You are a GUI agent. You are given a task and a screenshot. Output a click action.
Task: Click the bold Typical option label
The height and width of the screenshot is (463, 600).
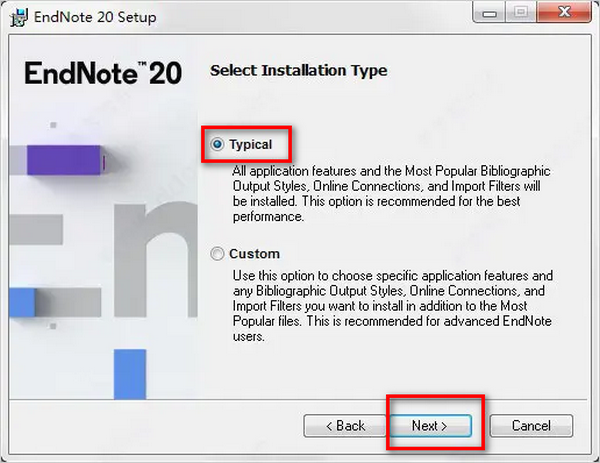coord(251,145)
